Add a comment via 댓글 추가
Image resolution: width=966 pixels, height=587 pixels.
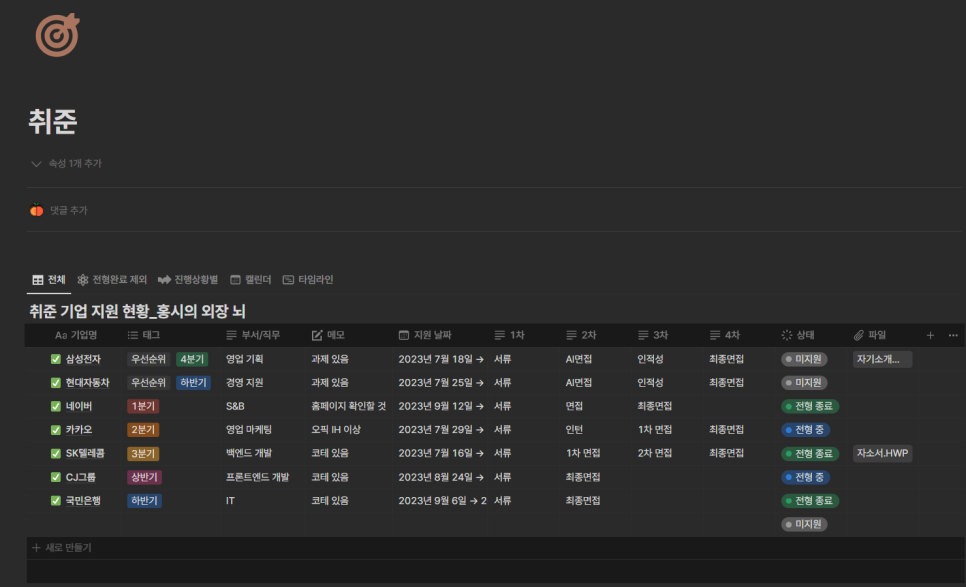[x=68, y=211]
